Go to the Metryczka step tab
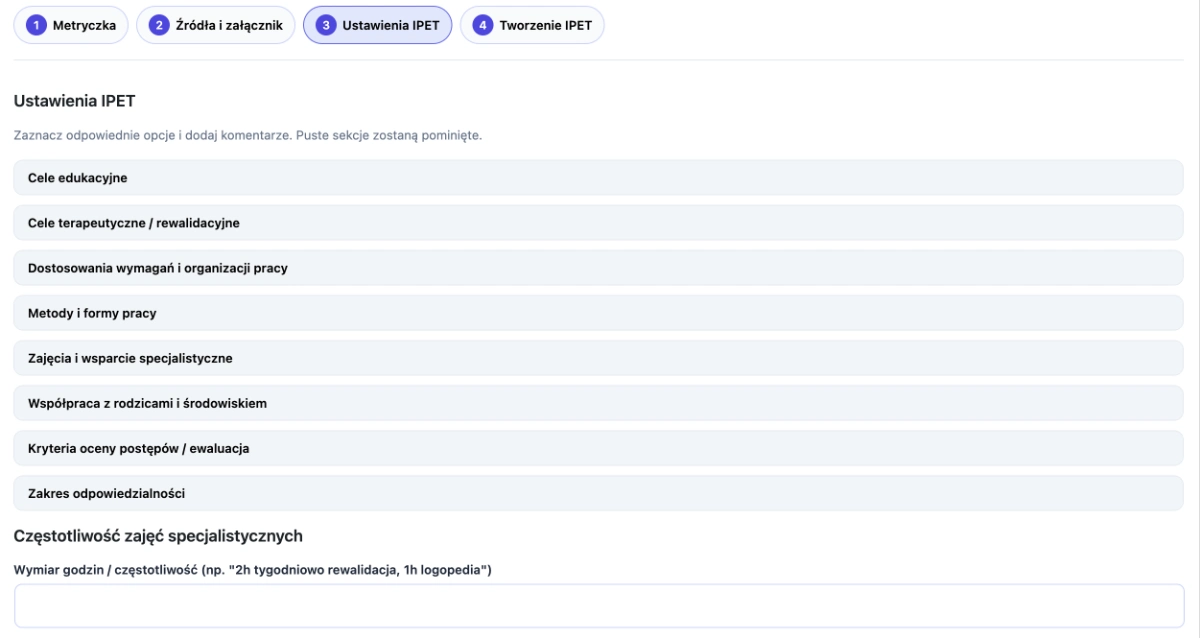Screen dimensions: 1200x638 83,26
